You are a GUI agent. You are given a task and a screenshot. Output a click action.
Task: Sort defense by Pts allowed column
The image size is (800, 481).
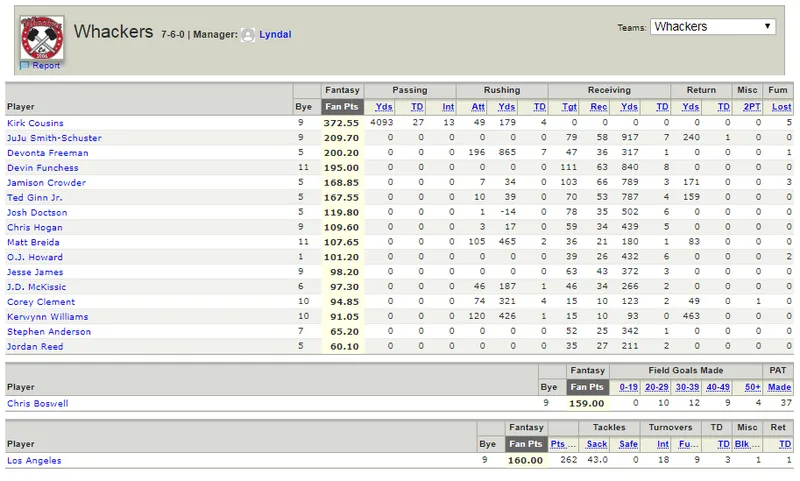[563, 444]
